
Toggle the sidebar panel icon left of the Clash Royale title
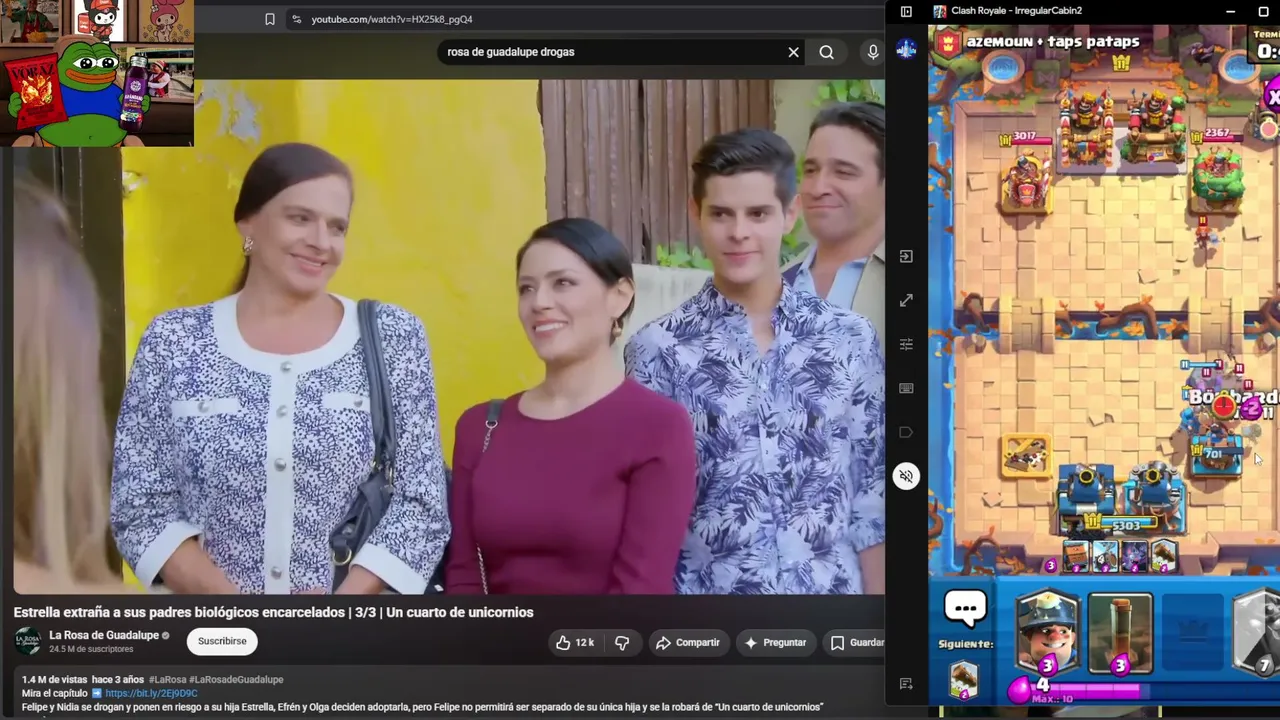(906, 11)
